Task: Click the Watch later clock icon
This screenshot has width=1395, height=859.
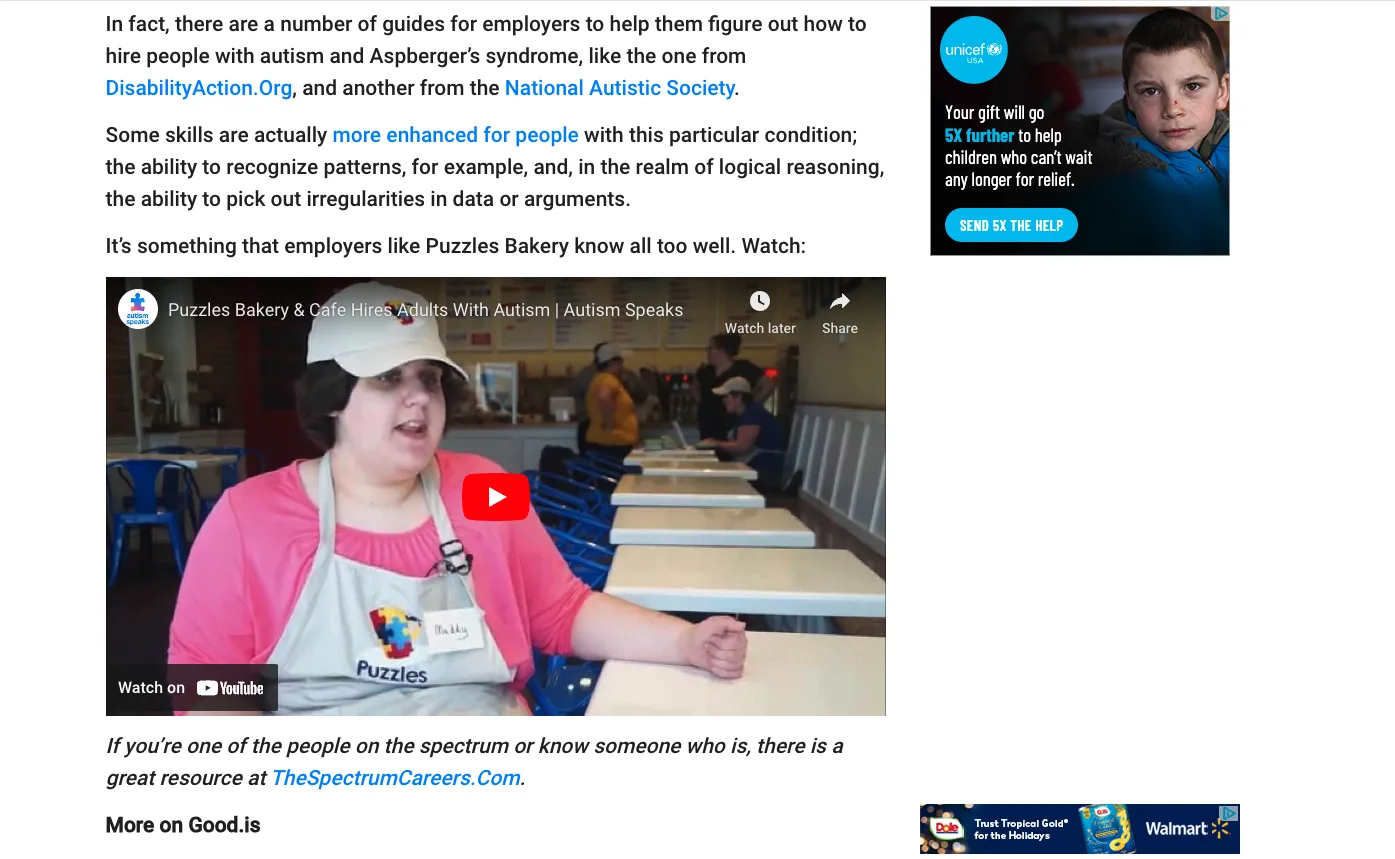Action: click(x=760, y=301)
